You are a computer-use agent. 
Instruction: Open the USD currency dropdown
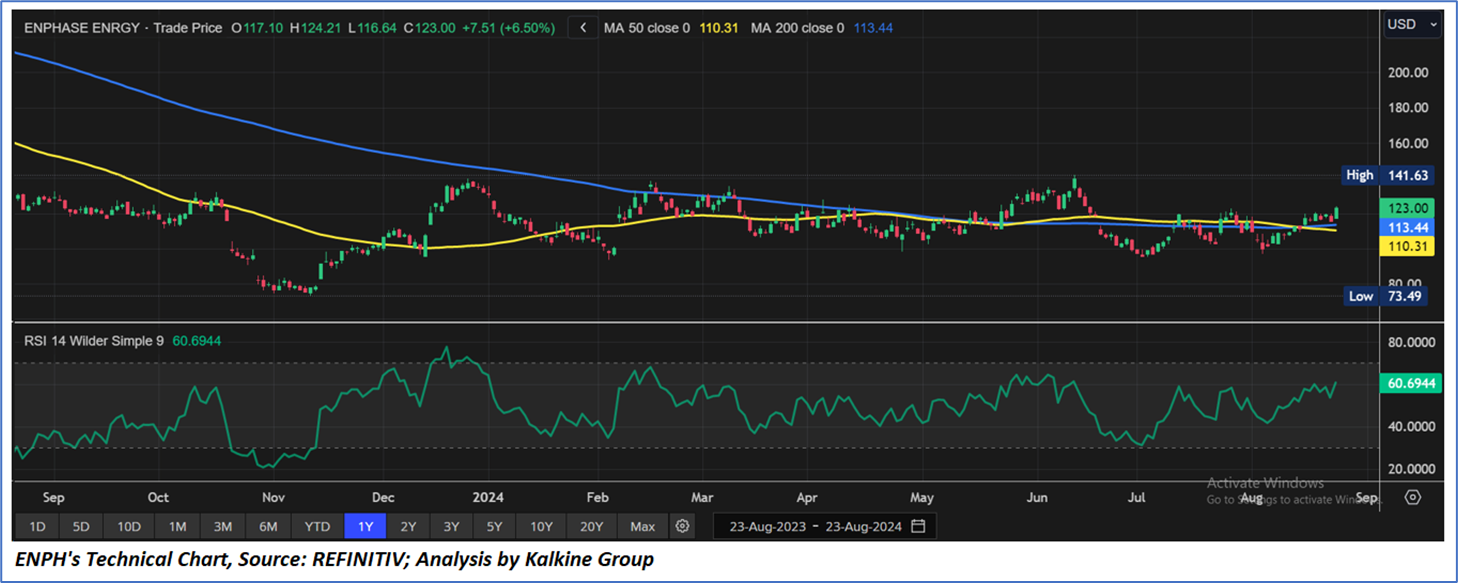[1410, 25]
